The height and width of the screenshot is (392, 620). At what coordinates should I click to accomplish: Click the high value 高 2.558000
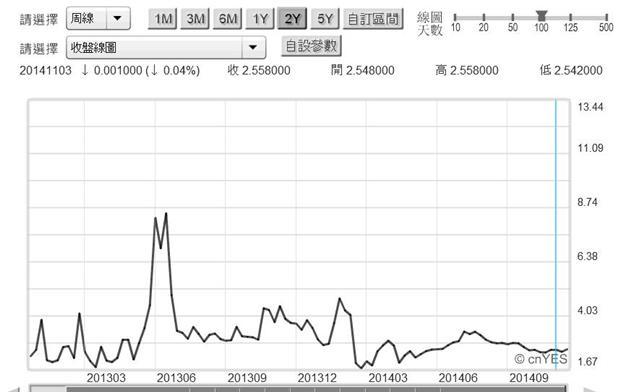pyautogui.click(x=467, y=70)
